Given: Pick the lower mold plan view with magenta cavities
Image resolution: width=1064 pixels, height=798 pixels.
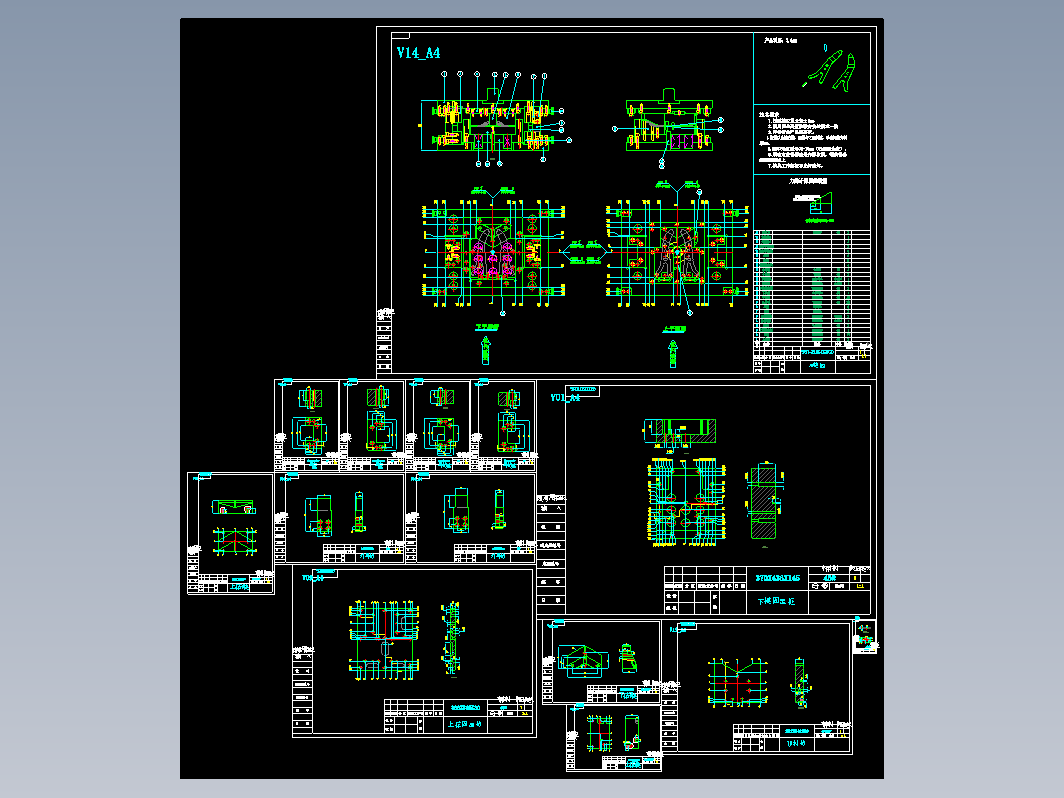Looking at the screenshot, I should pyautogui.click(x=494, y=252).
